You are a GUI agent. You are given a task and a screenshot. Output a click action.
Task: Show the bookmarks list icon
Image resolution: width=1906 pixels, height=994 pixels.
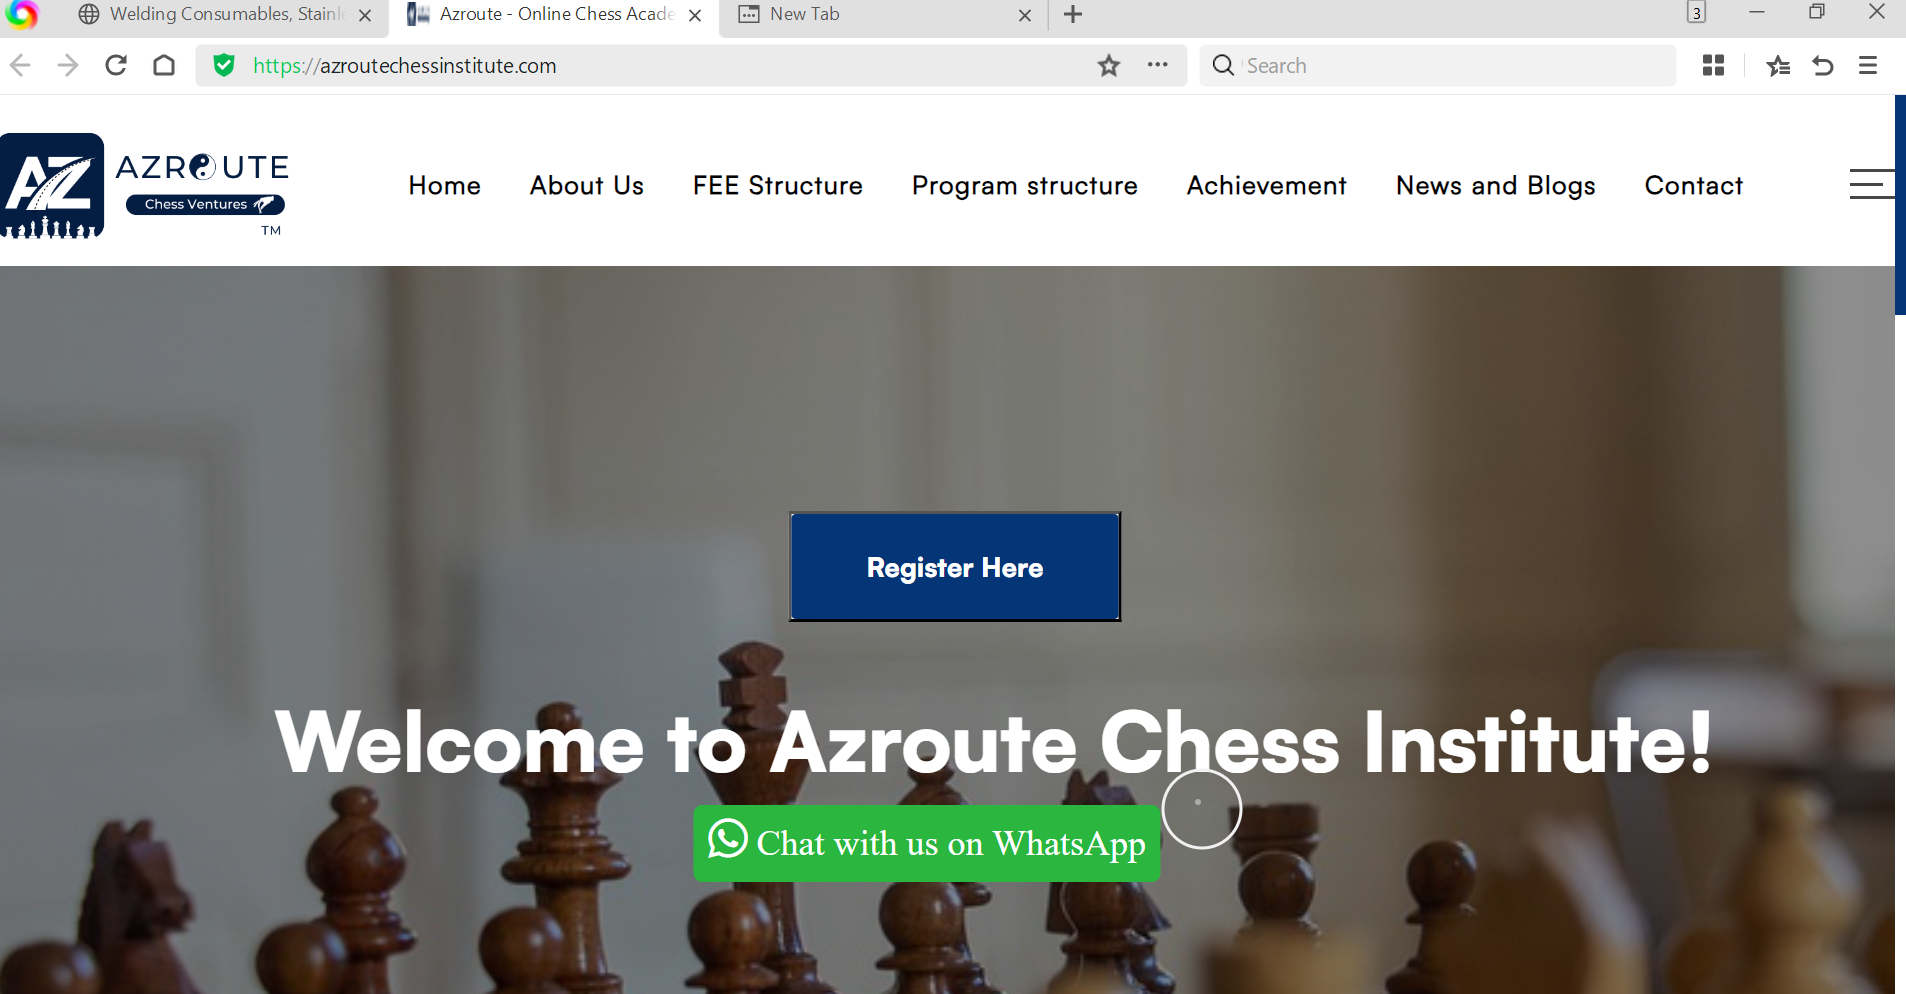[x=1777, y=66]
